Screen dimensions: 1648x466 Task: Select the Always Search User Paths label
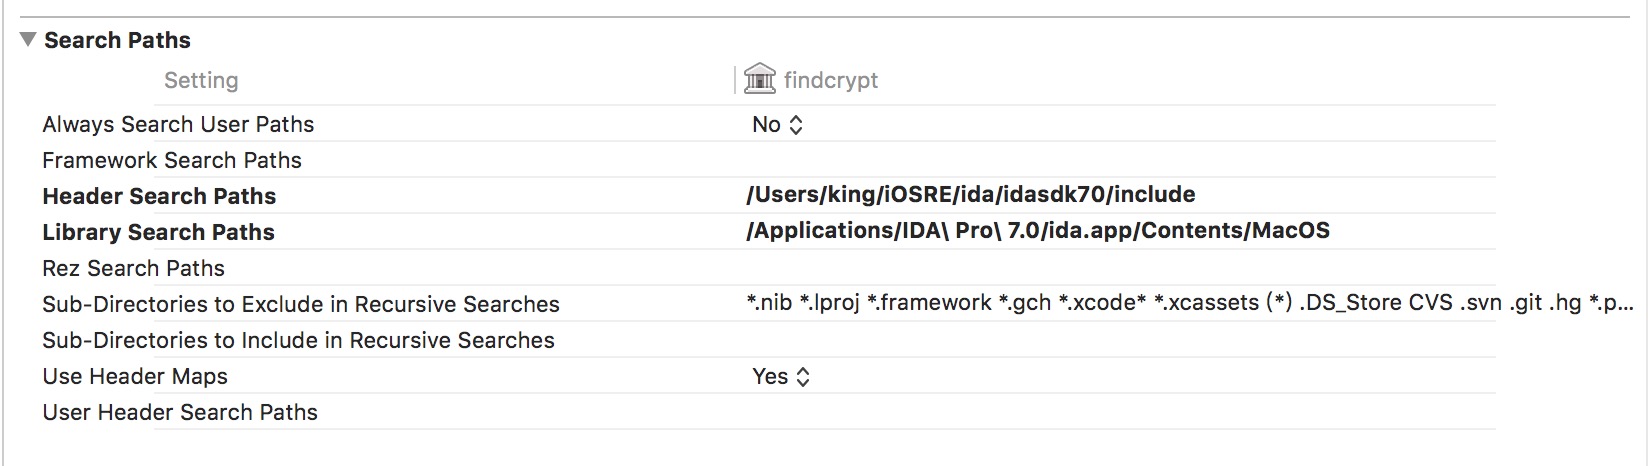178,124
